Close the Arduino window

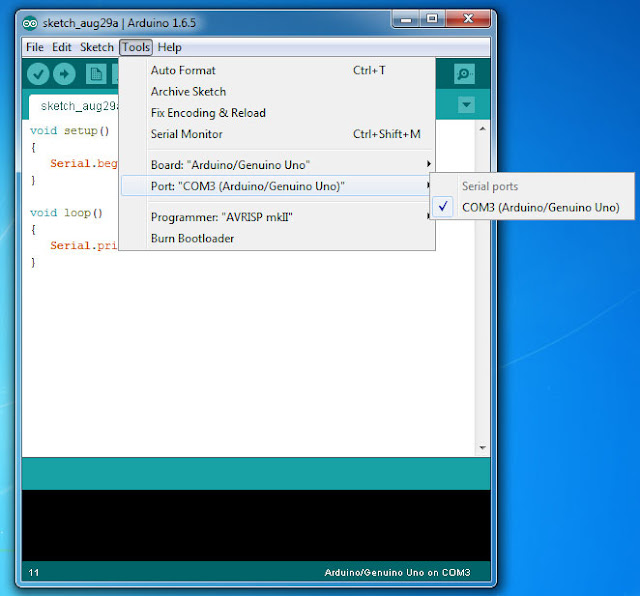tap(468, 19)
